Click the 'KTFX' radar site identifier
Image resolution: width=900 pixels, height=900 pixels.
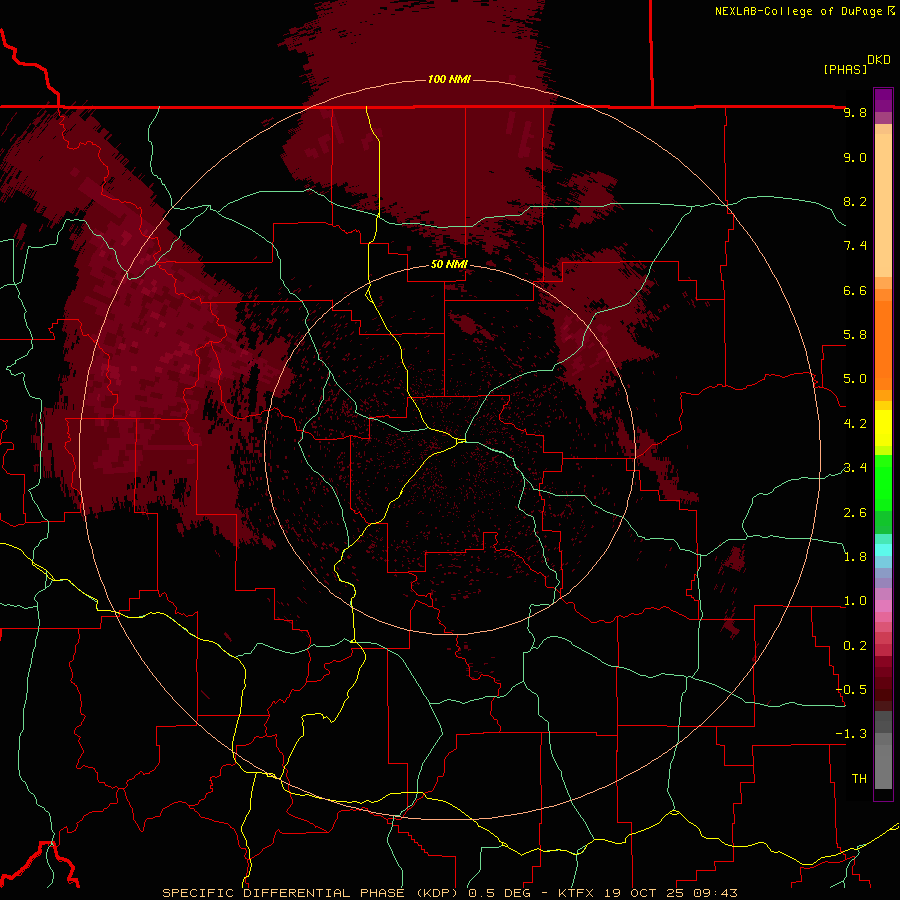click(x=578, y=893)
